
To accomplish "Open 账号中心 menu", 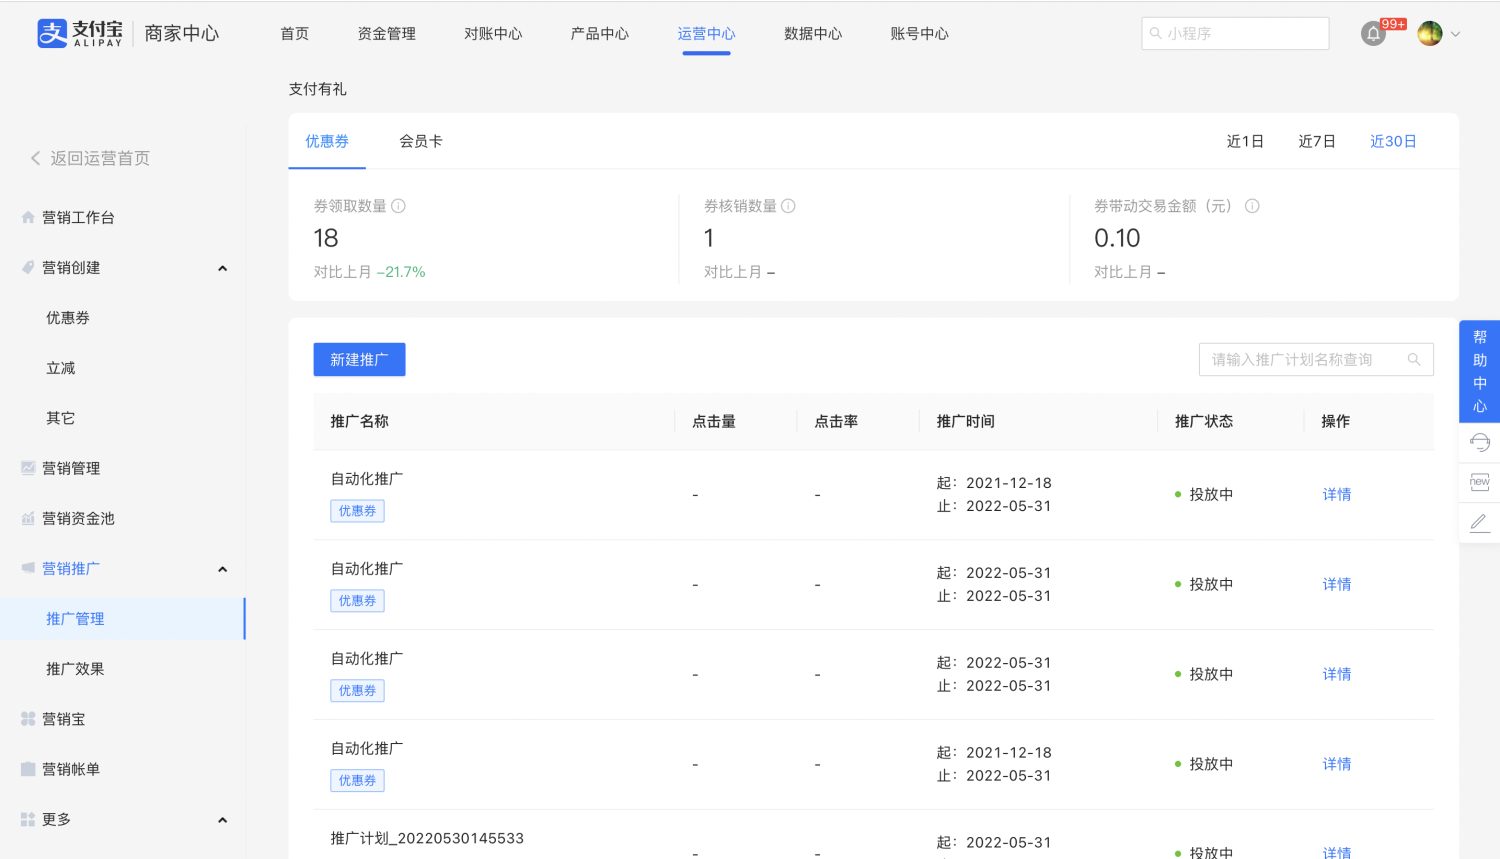I will coord(919,34).
